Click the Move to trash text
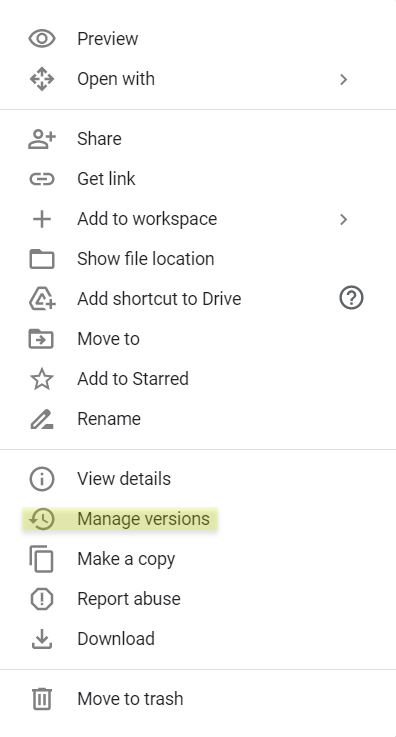 130,699
